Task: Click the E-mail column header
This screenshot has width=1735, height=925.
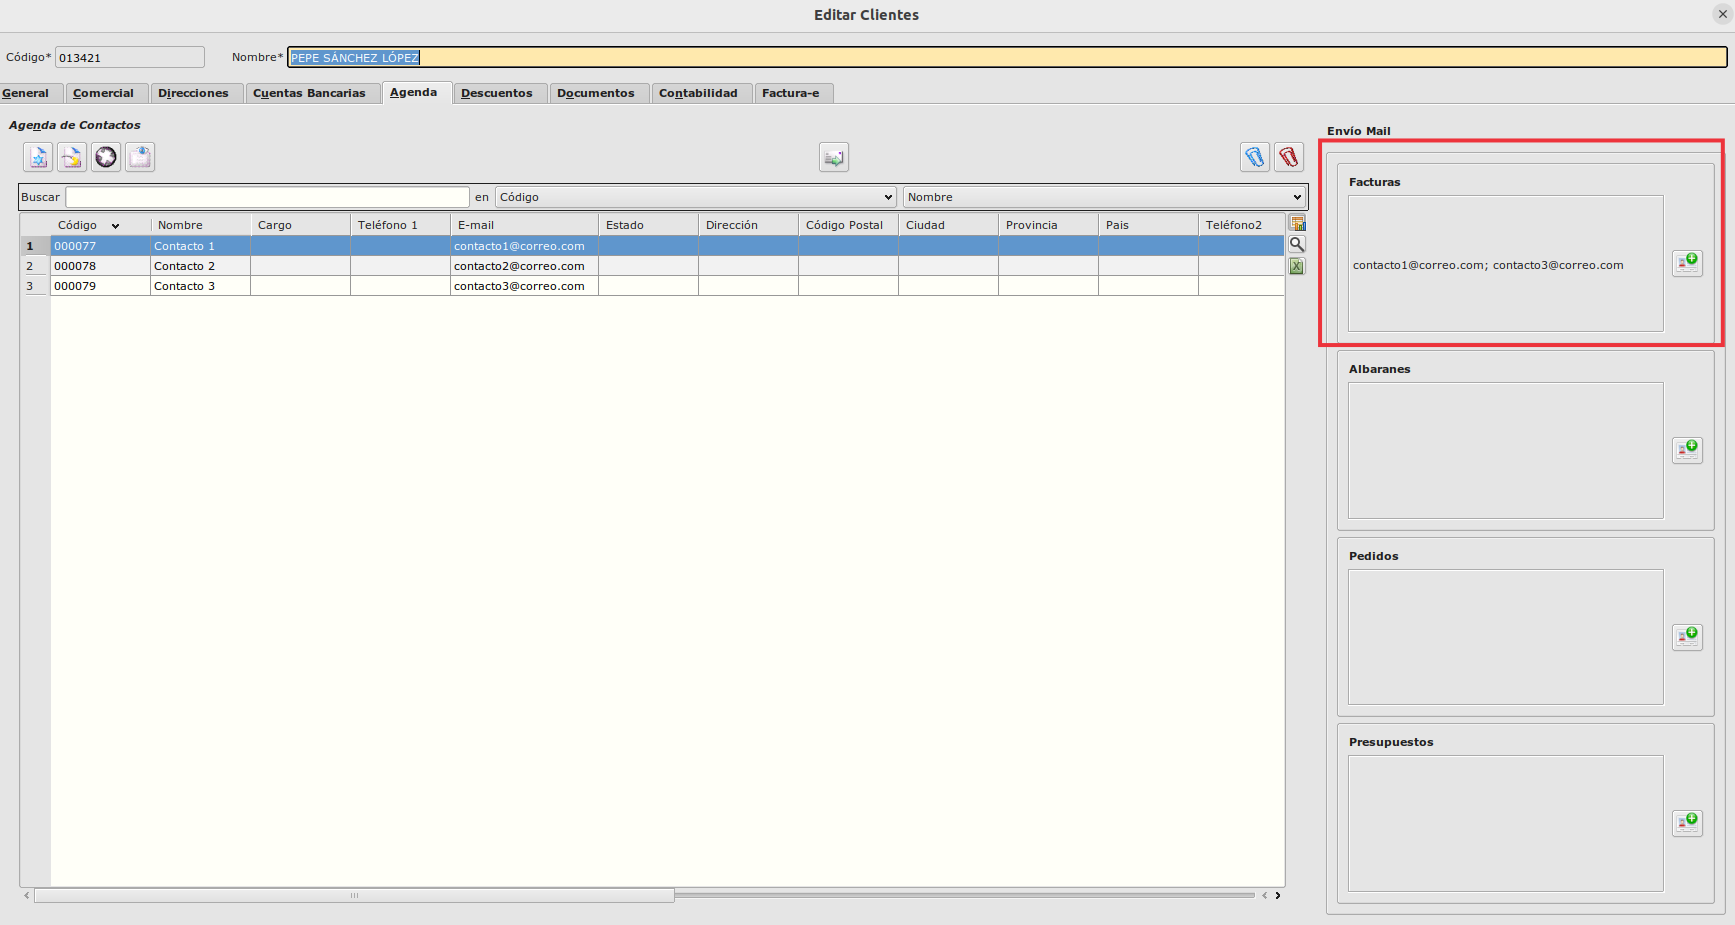Action: tap(524, 225)
